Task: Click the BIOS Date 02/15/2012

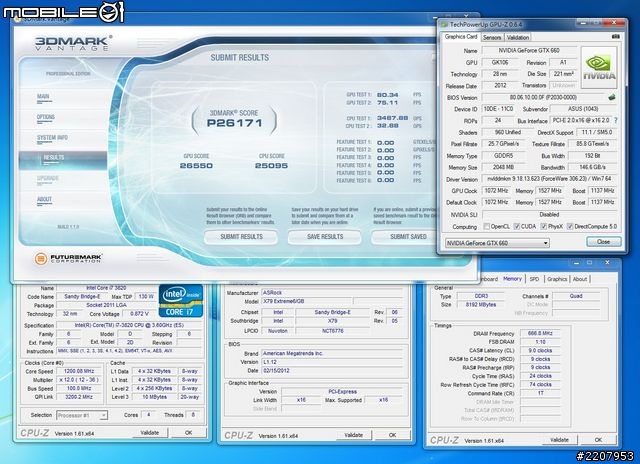Action: [331, 371]
